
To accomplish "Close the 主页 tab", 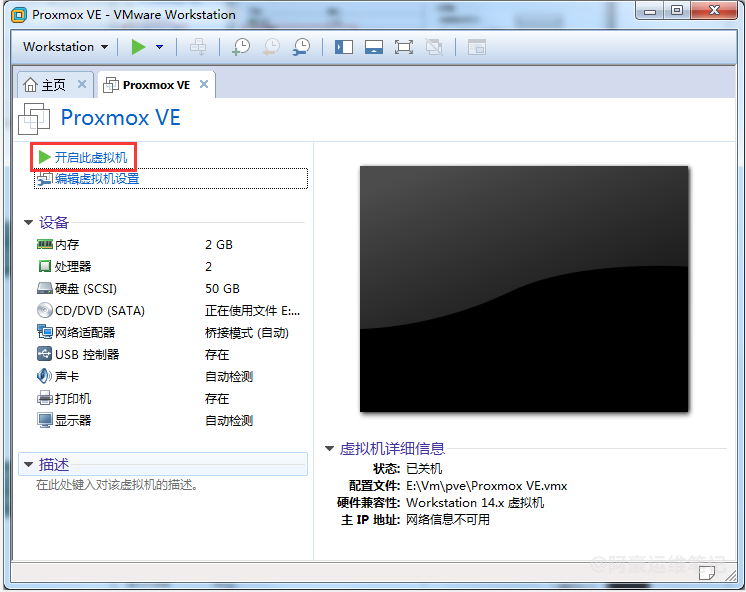I will 82,84.
